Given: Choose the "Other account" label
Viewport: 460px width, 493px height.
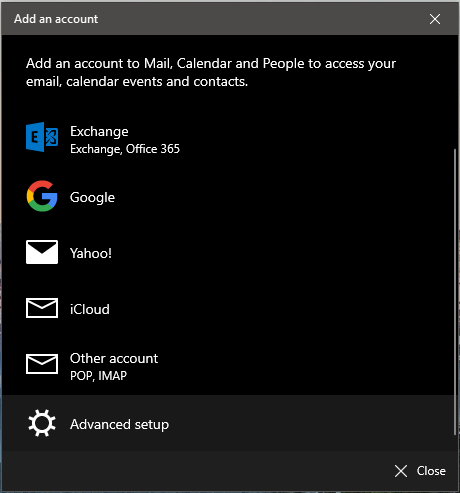Looking at the screenshot, I should click(114, 358).
